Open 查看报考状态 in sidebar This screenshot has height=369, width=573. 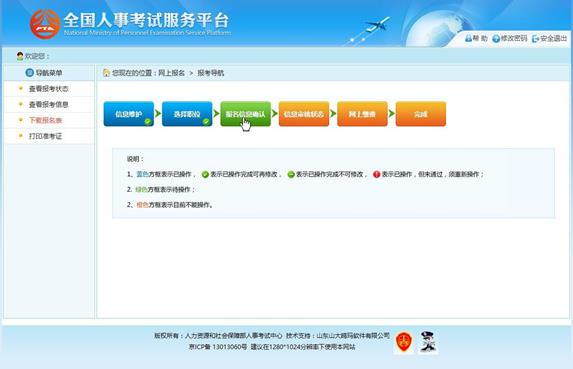[49, 89]
